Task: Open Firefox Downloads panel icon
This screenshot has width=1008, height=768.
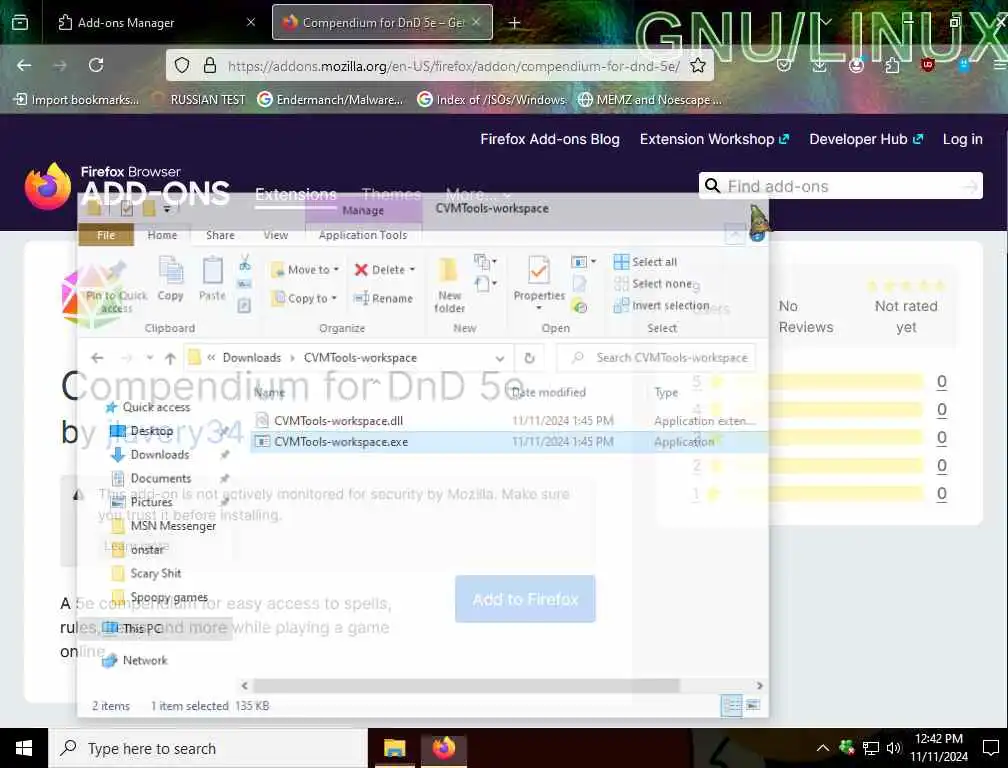Action: (819, 65)
